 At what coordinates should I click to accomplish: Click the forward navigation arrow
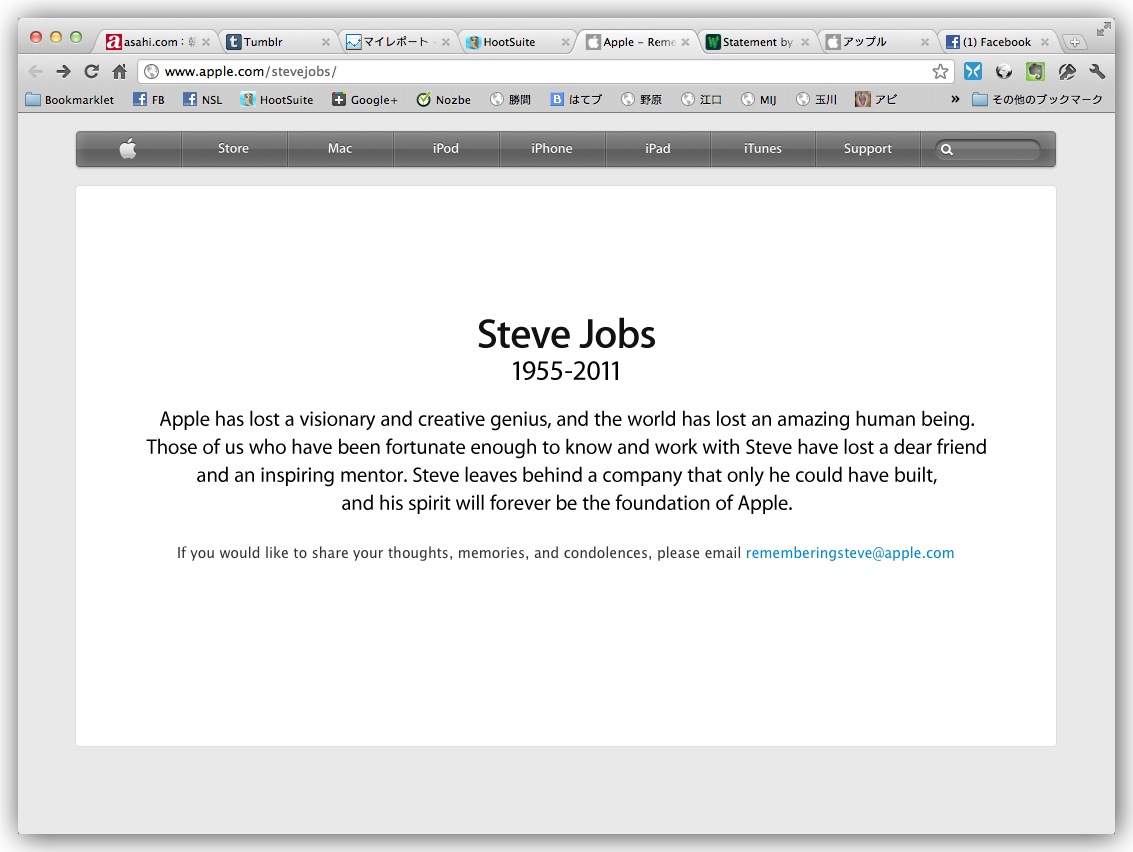pyautogui.click(x=63, y=71)
